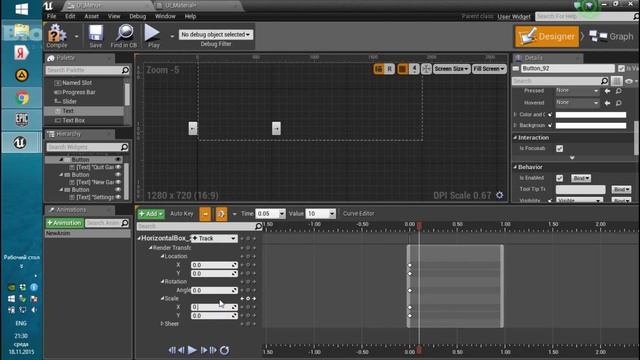Open the Window menu
Viewport: 640px width, 360px height.
click(x=165, y=16)
